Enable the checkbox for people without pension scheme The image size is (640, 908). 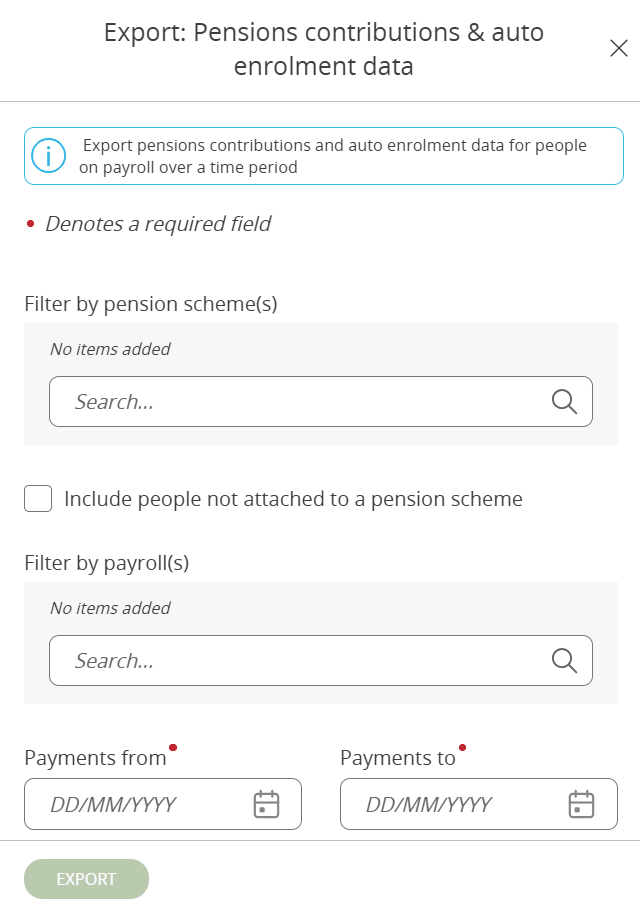(37, 498)
